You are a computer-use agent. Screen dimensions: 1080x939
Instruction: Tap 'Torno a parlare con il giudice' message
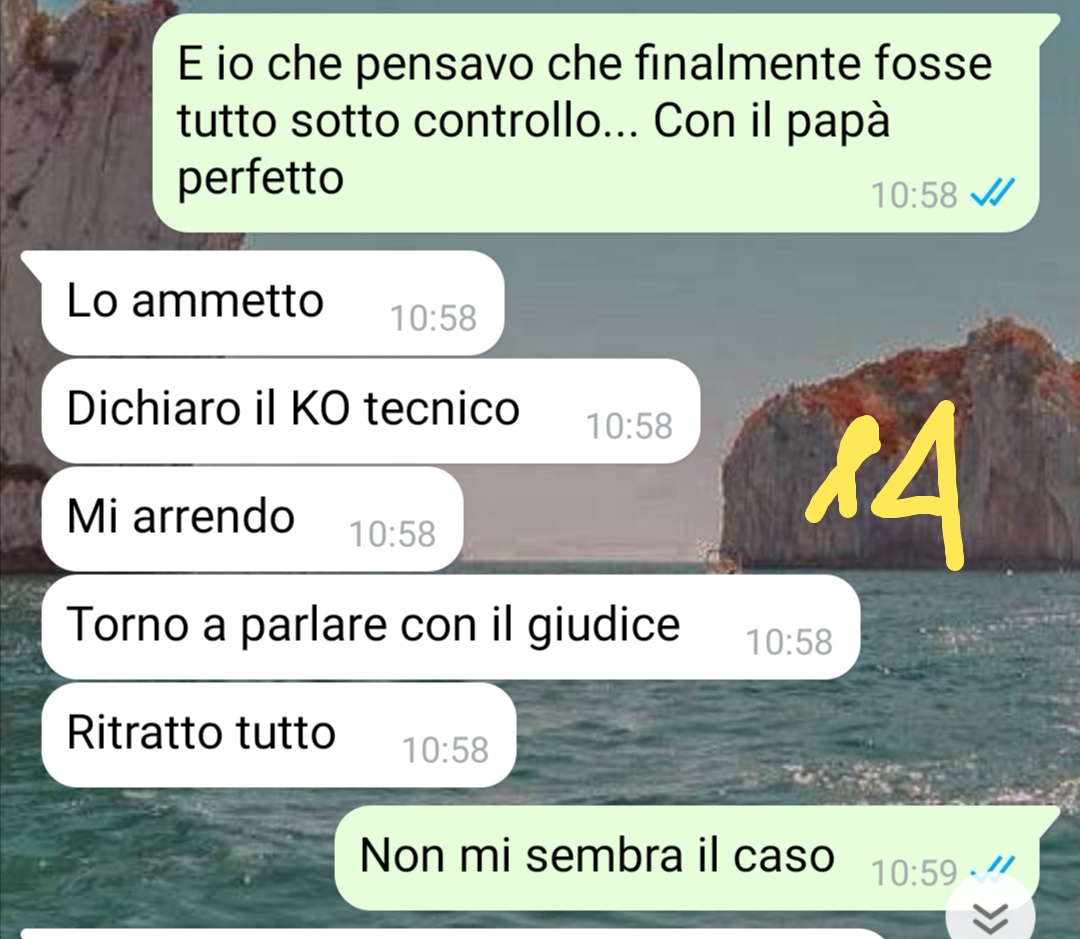[x=450, y=627]
